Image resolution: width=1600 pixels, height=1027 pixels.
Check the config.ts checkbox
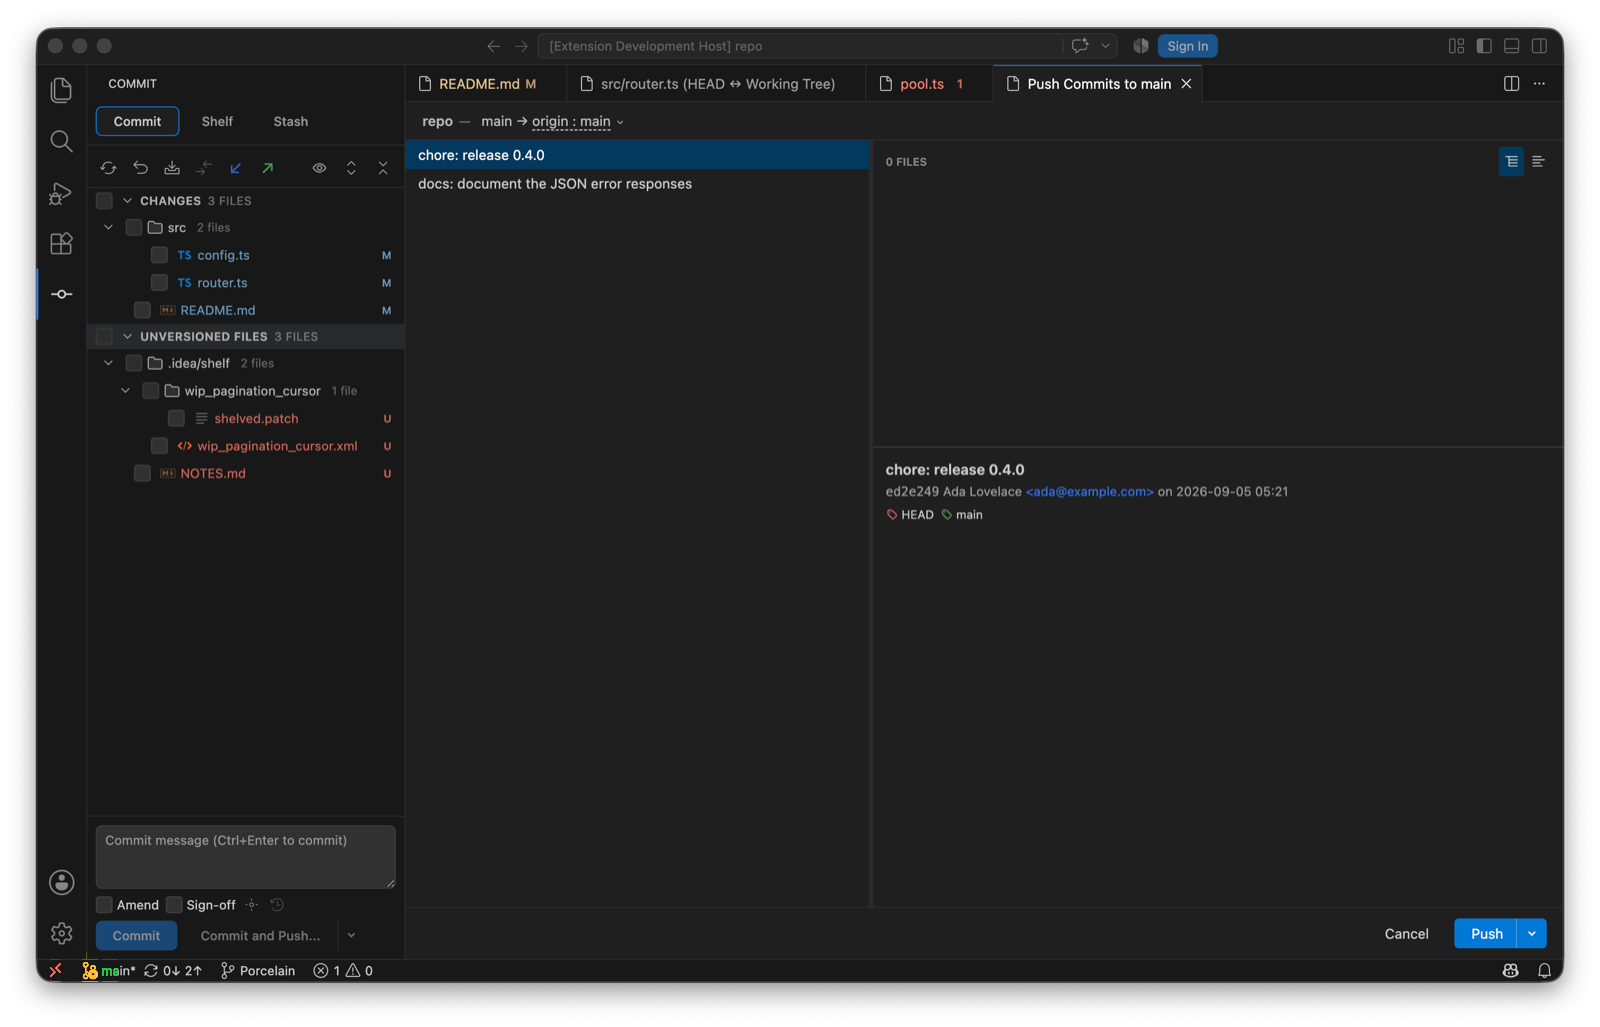(159, 255)
